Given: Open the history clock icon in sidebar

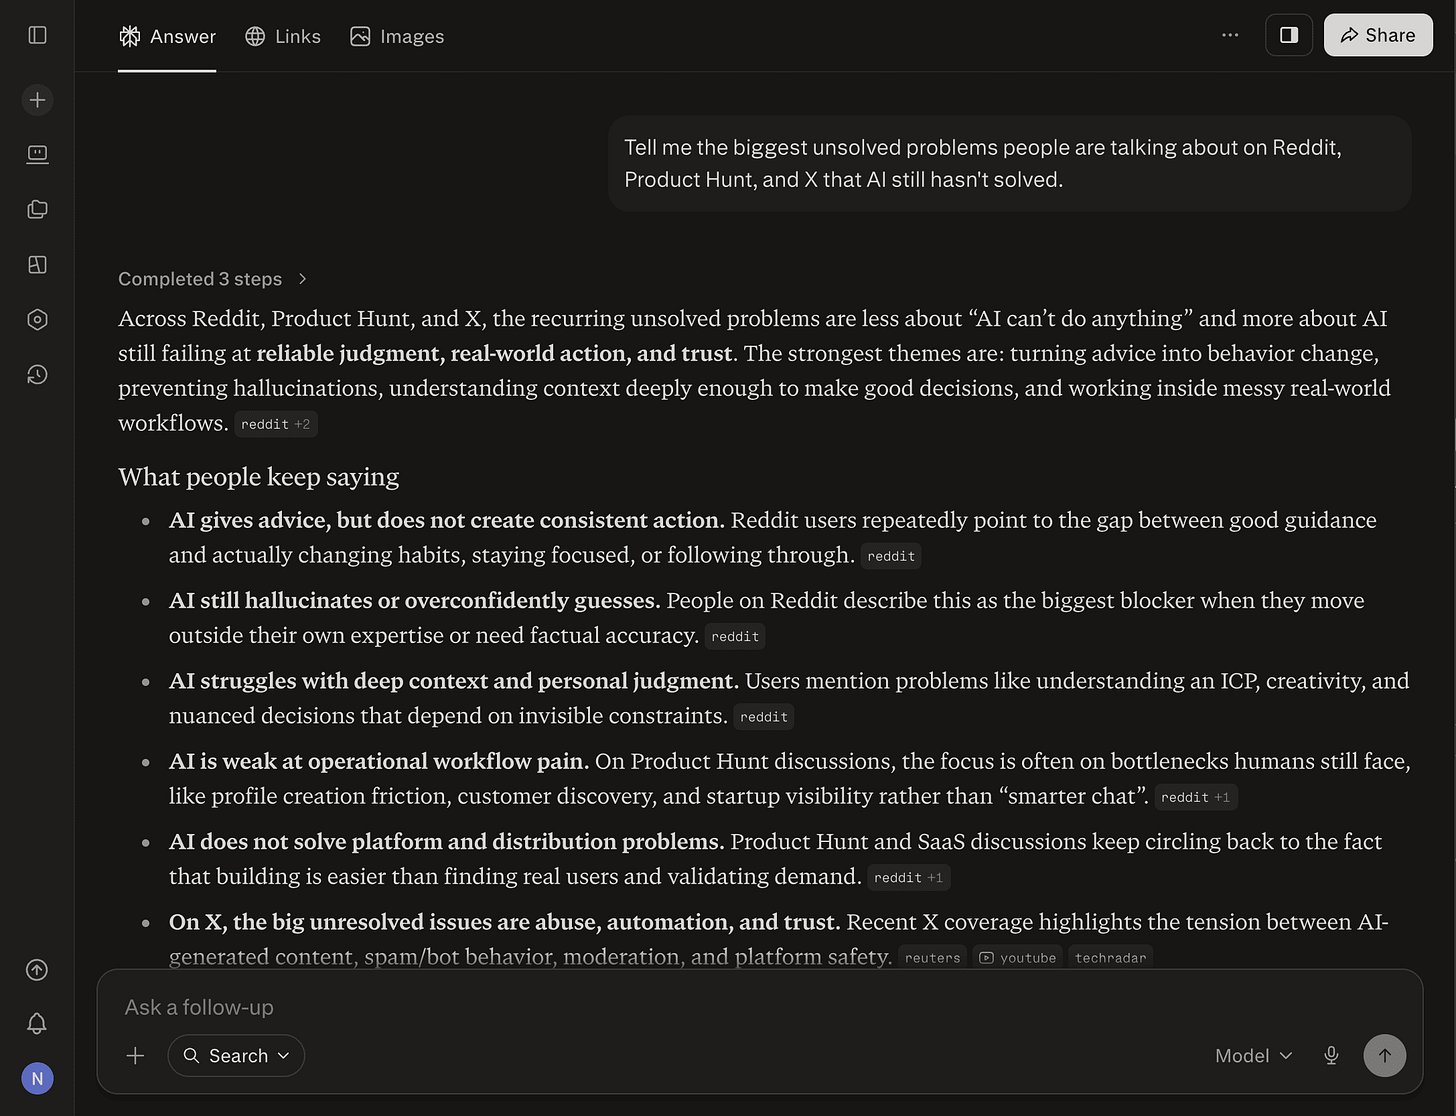Looking at the screenshot, I should pos(37,375).
